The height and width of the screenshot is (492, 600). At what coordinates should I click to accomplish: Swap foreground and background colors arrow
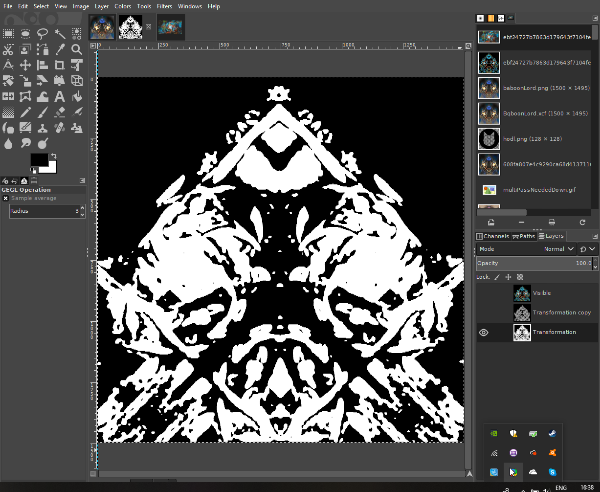[54, 156]
